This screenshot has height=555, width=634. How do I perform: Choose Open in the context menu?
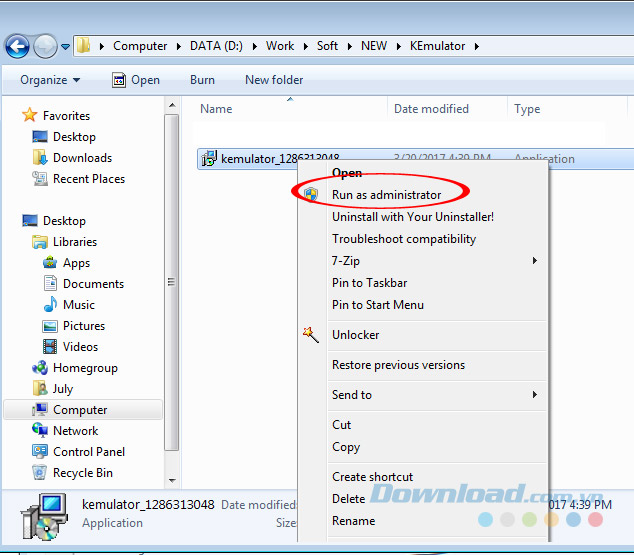(x=347, y=173)
